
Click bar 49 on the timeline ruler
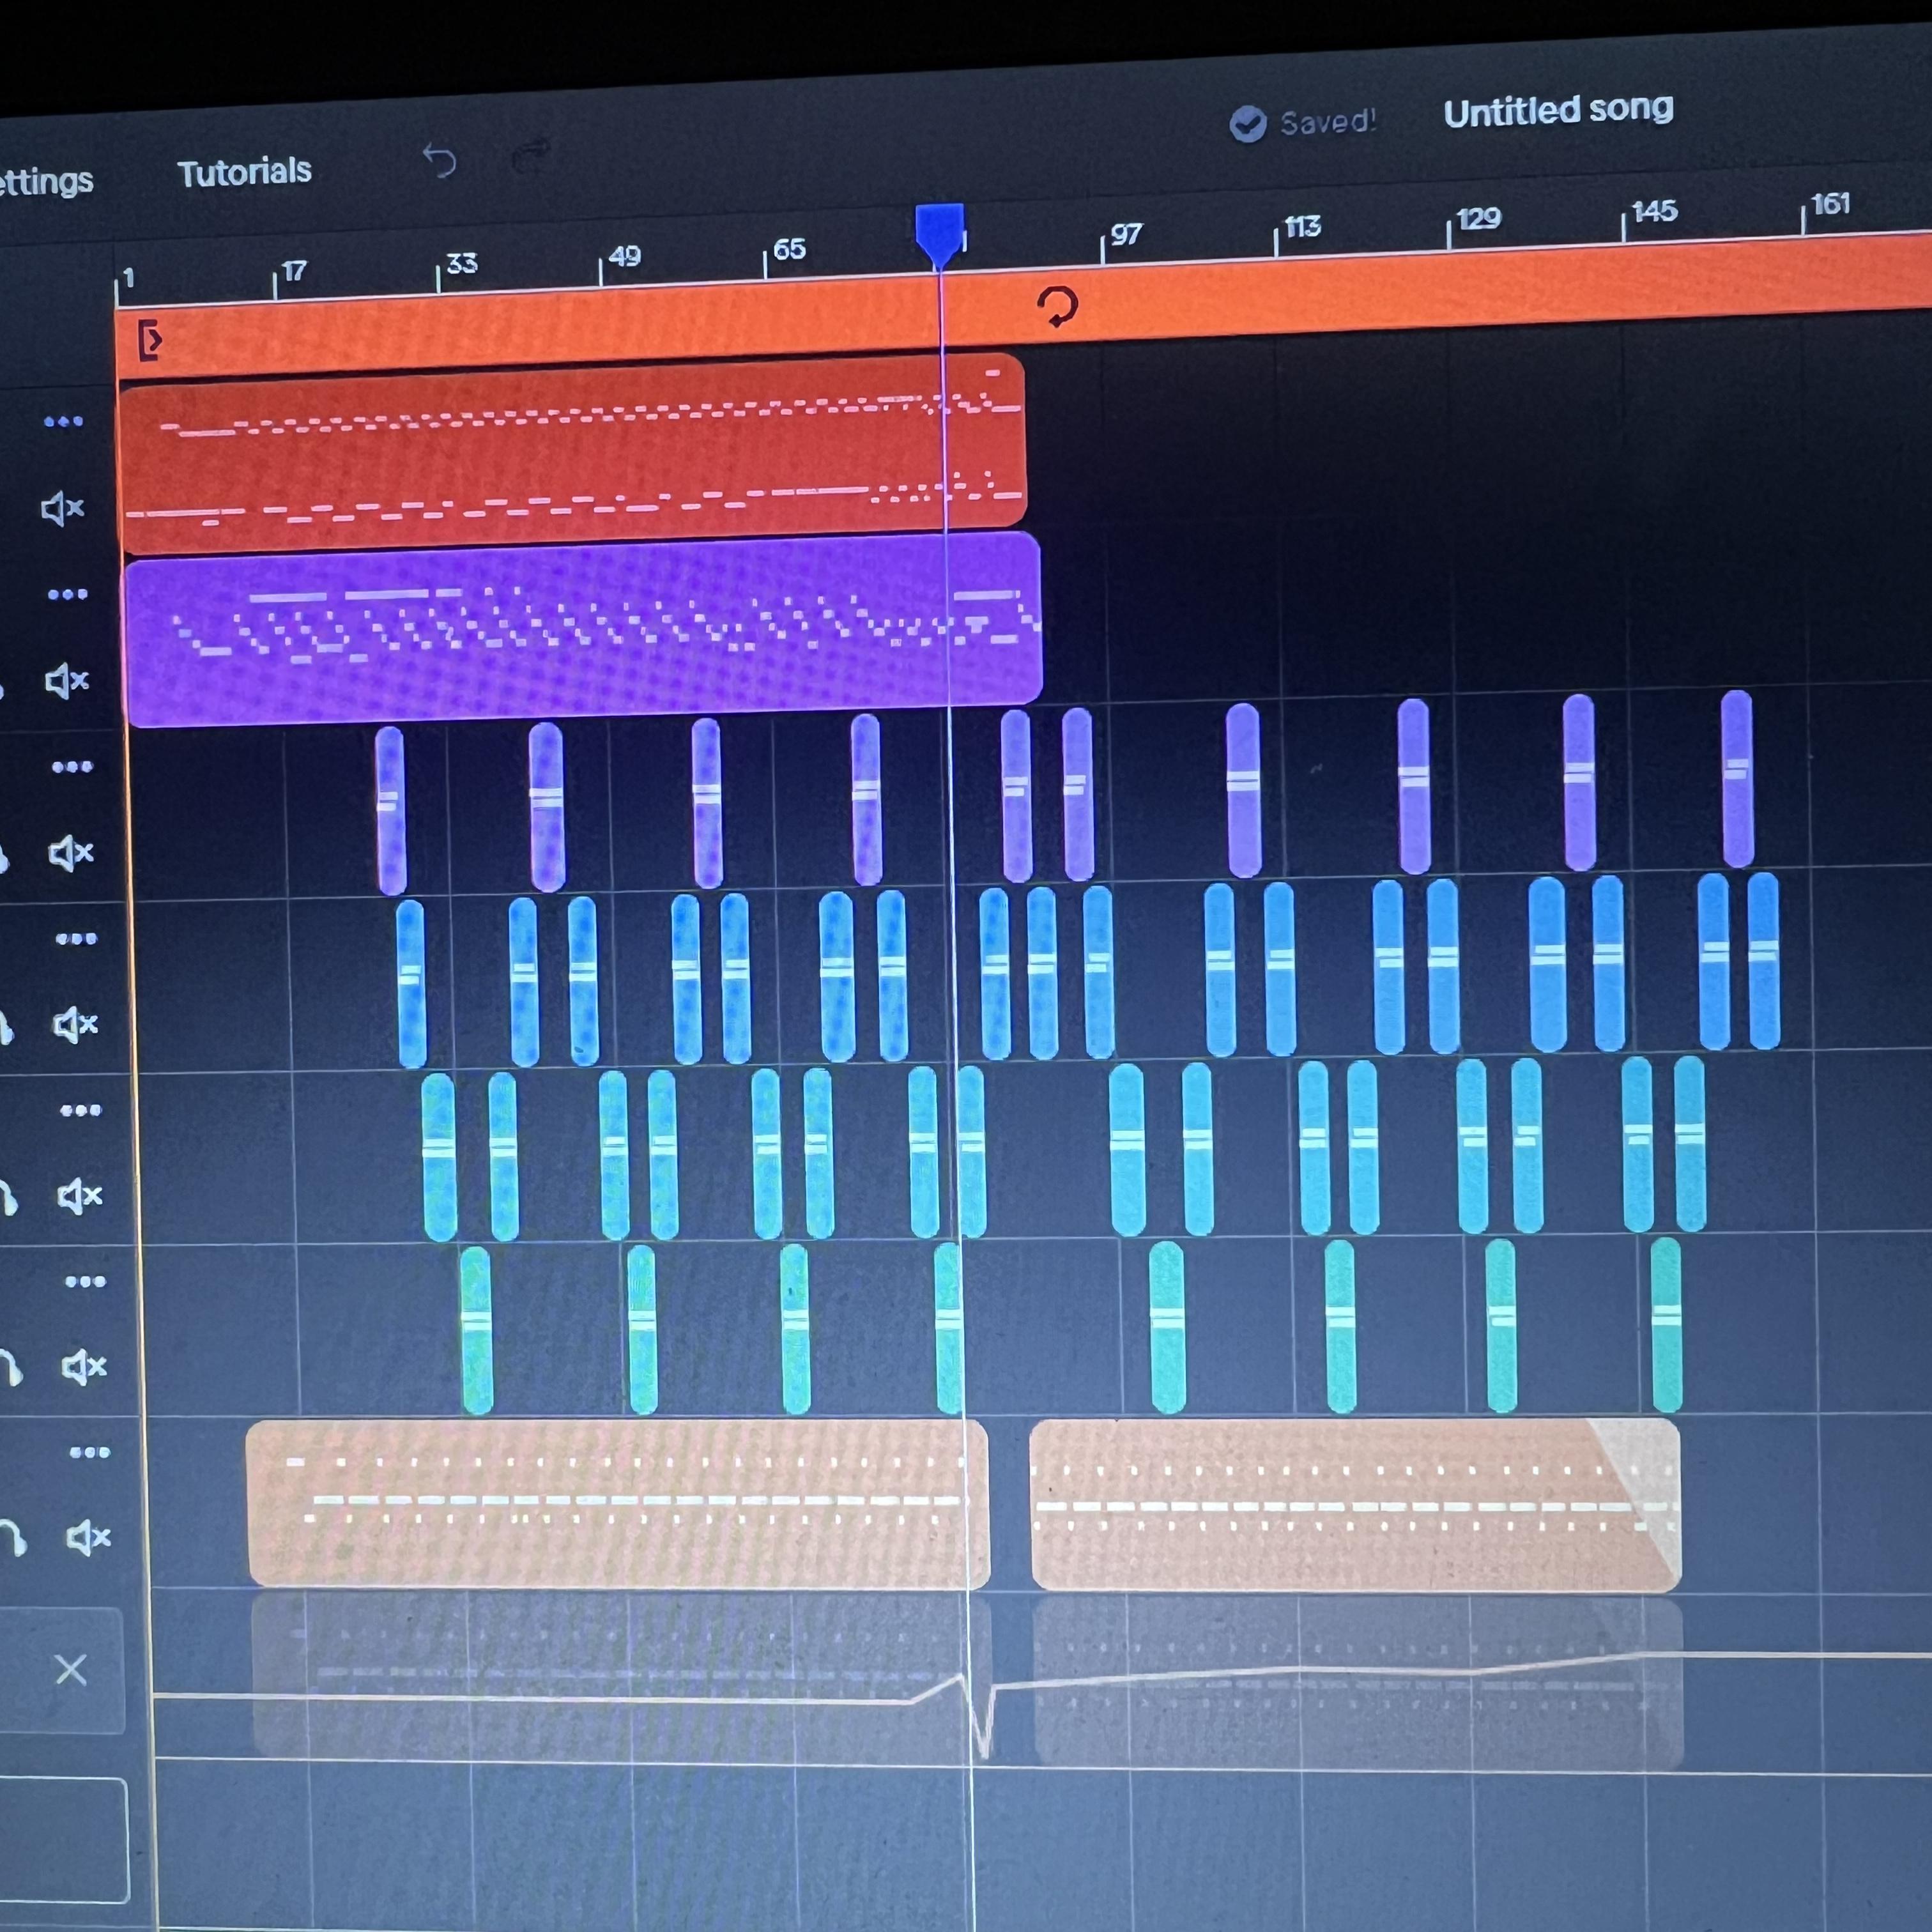(x=624, y=257)
